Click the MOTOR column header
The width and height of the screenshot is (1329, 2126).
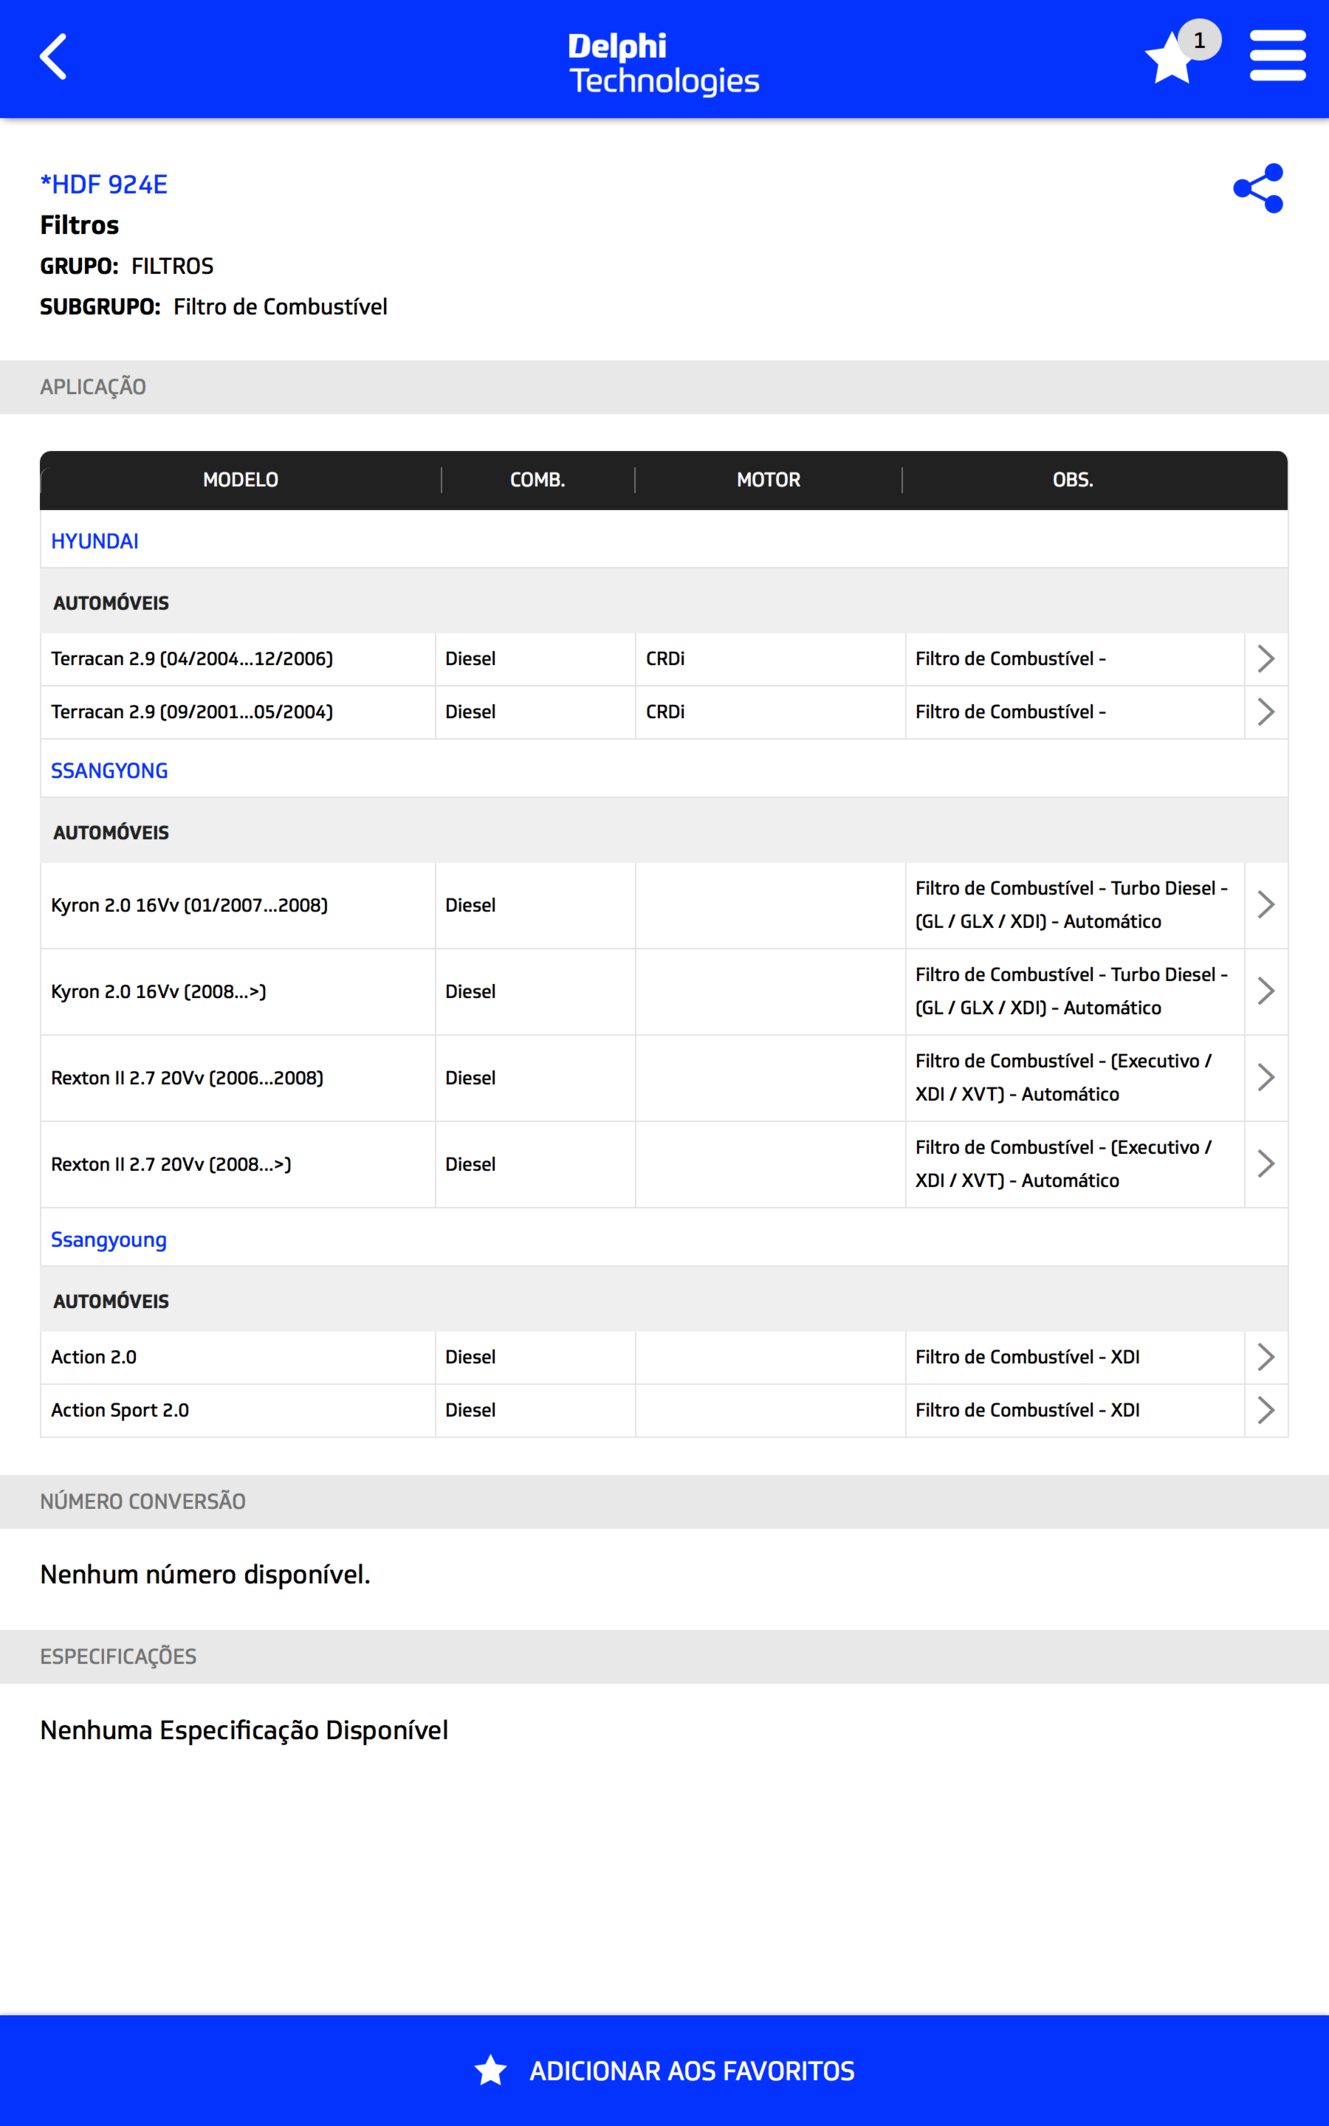tap(769, 480)
